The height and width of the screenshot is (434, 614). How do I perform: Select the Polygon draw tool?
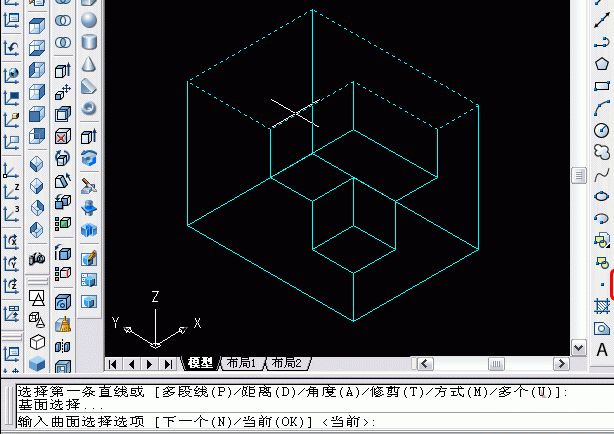601,63
